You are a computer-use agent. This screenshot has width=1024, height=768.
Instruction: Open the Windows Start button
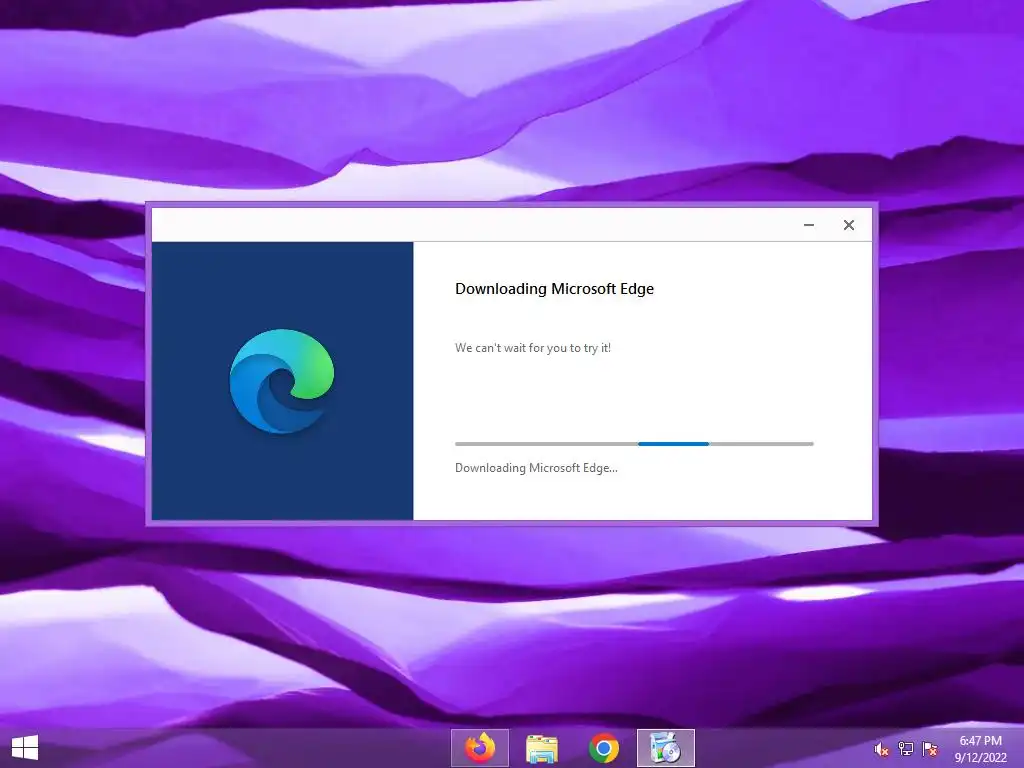[25, 748]
